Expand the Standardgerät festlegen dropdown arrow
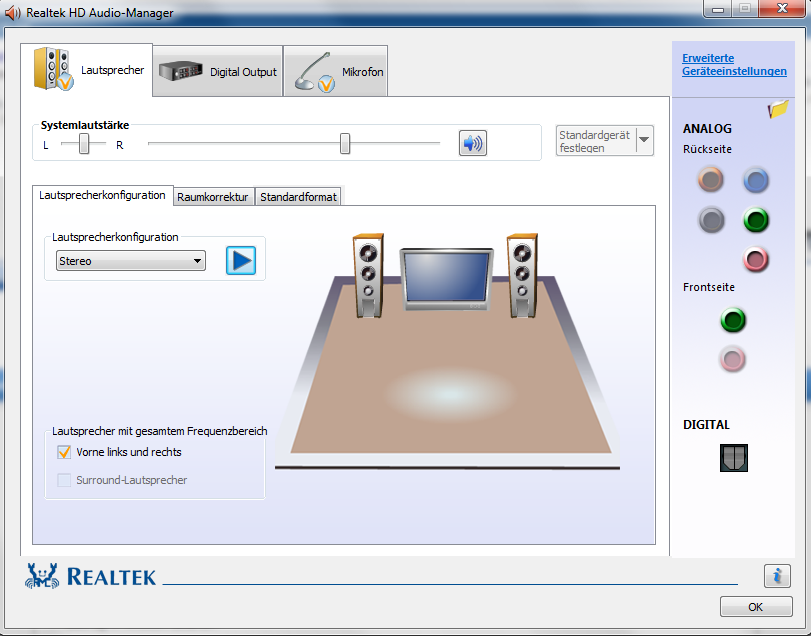The image size is (811, 636). pyautogui.click(x=644, y=140)
